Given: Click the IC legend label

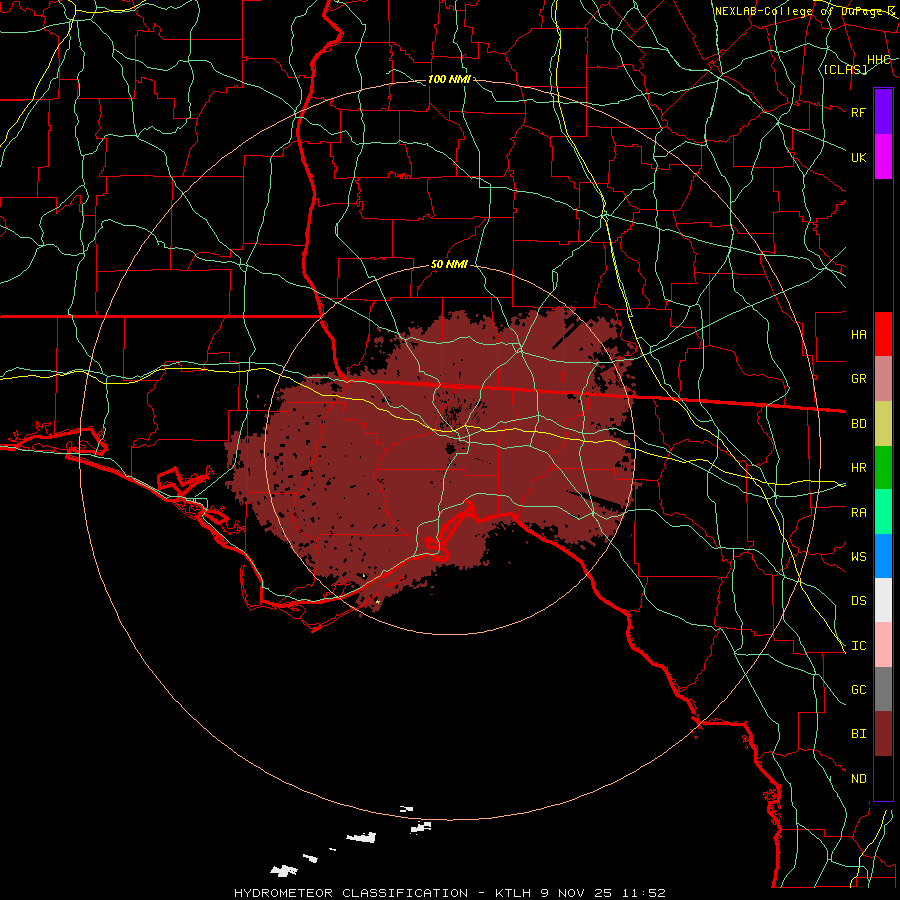Looking at the screenshot, I should [x=859, y=646].
